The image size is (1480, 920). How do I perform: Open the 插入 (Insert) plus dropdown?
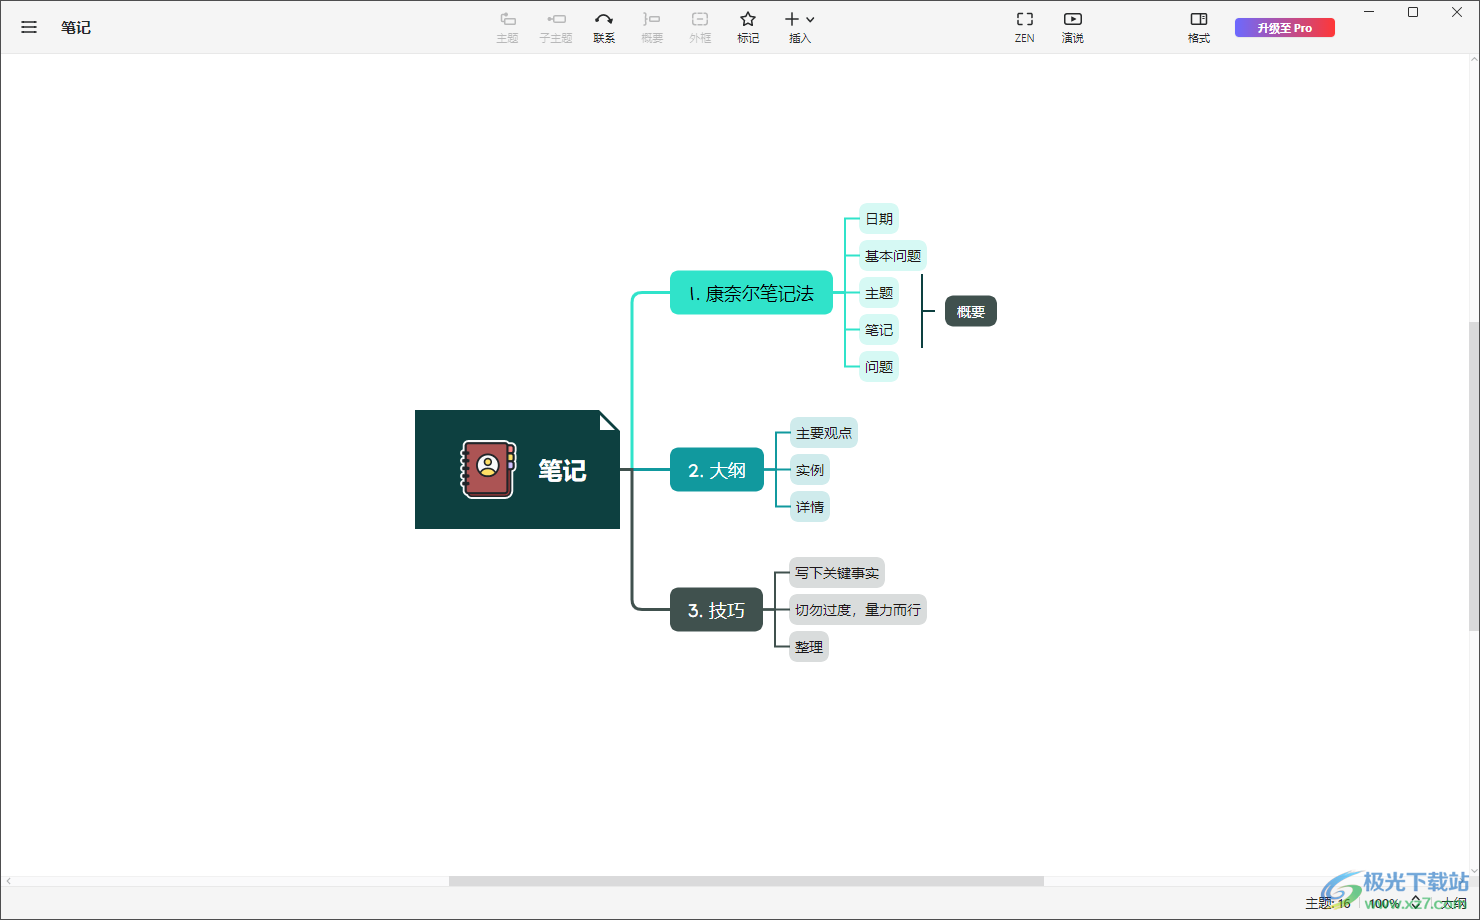[800, 27]
